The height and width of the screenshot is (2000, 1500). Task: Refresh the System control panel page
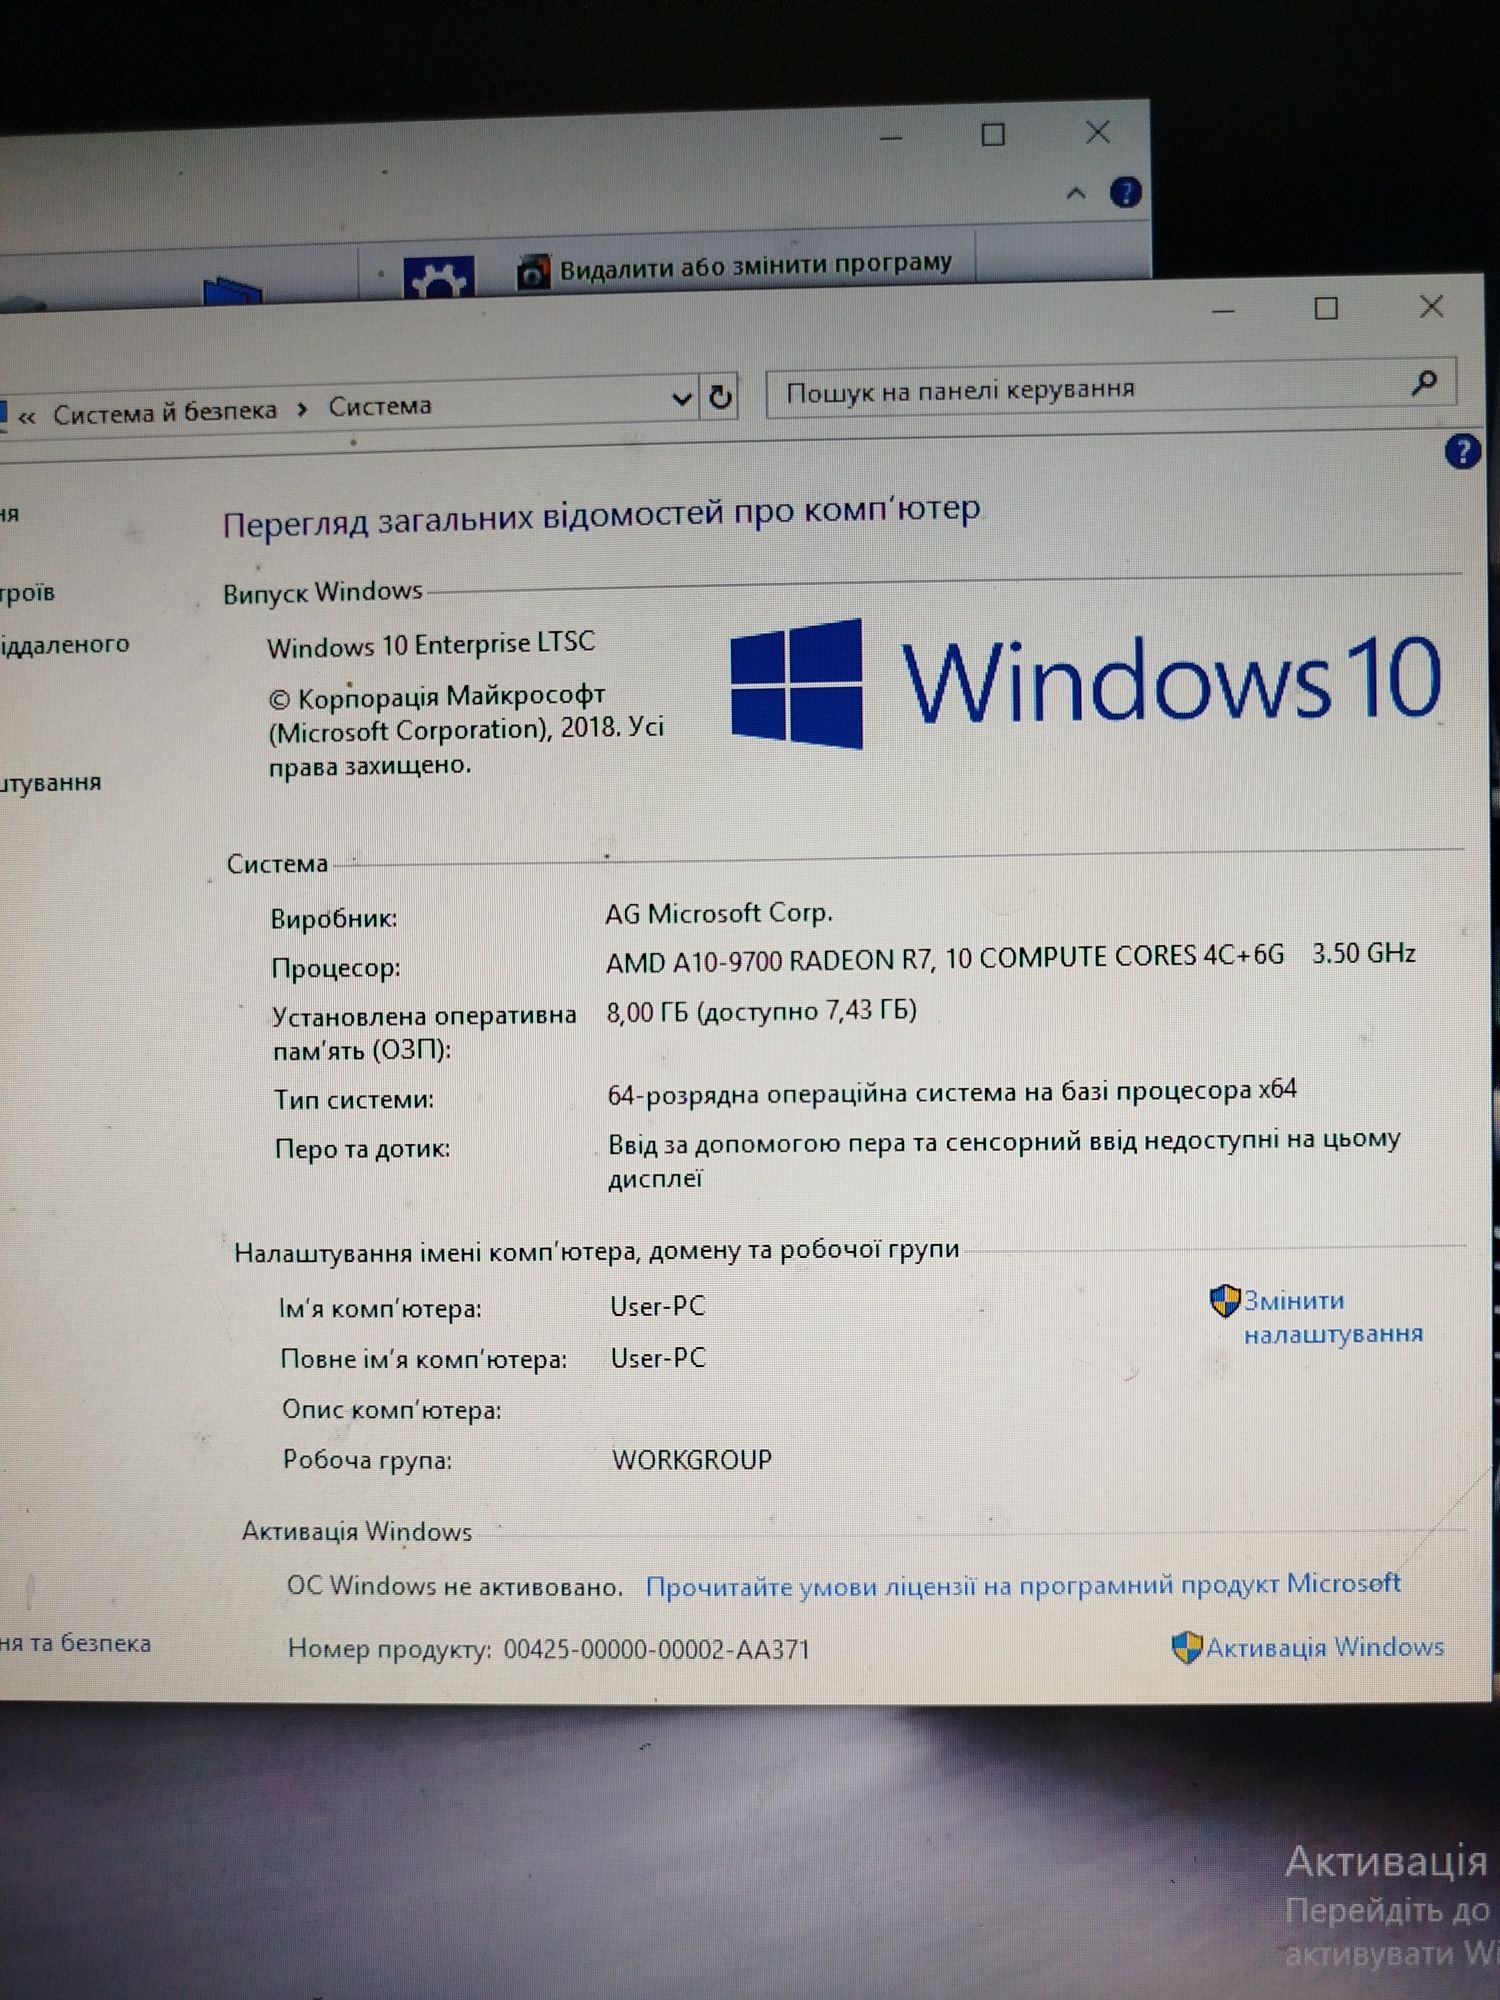(720, 397)
